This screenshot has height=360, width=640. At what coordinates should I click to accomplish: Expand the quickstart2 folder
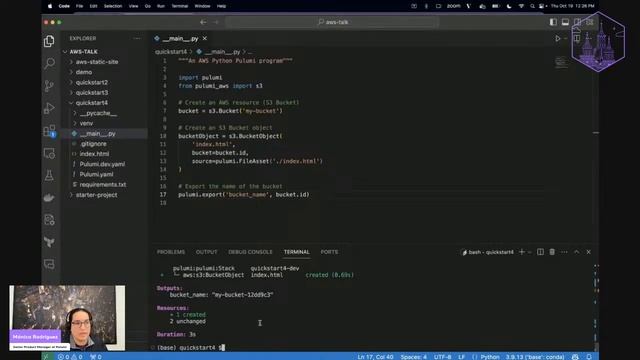pyautogui.click(x=92, y=82)
